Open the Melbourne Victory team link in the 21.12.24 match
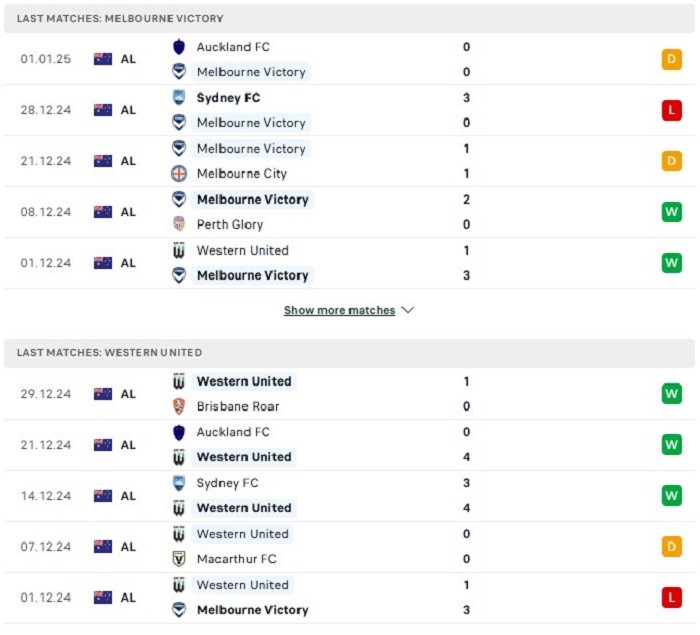The height and width of the screenshot is (635, 700). (251, 149)
